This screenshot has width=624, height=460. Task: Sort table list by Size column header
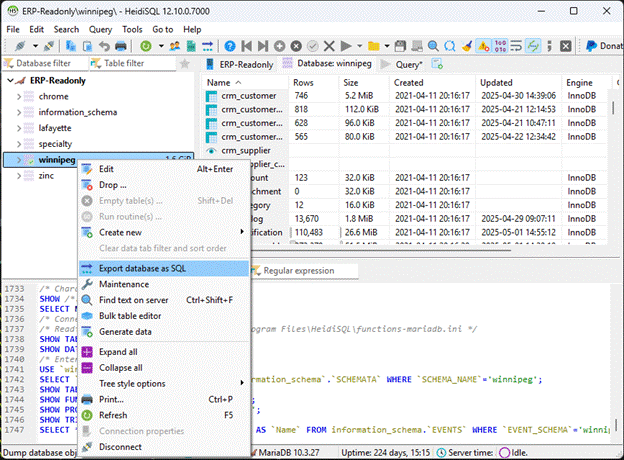point(364,82)
